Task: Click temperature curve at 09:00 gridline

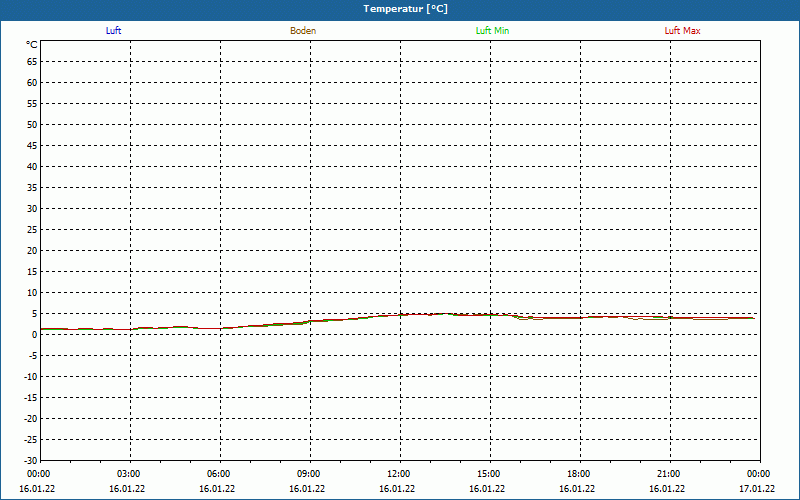Action: (310, 321)
